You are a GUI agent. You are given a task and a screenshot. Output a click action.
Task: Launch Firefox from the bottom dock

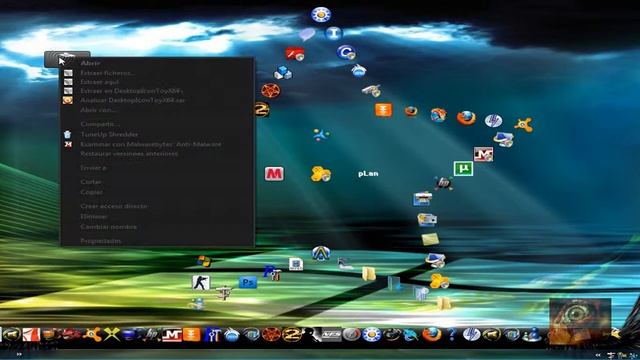(431, 335)
